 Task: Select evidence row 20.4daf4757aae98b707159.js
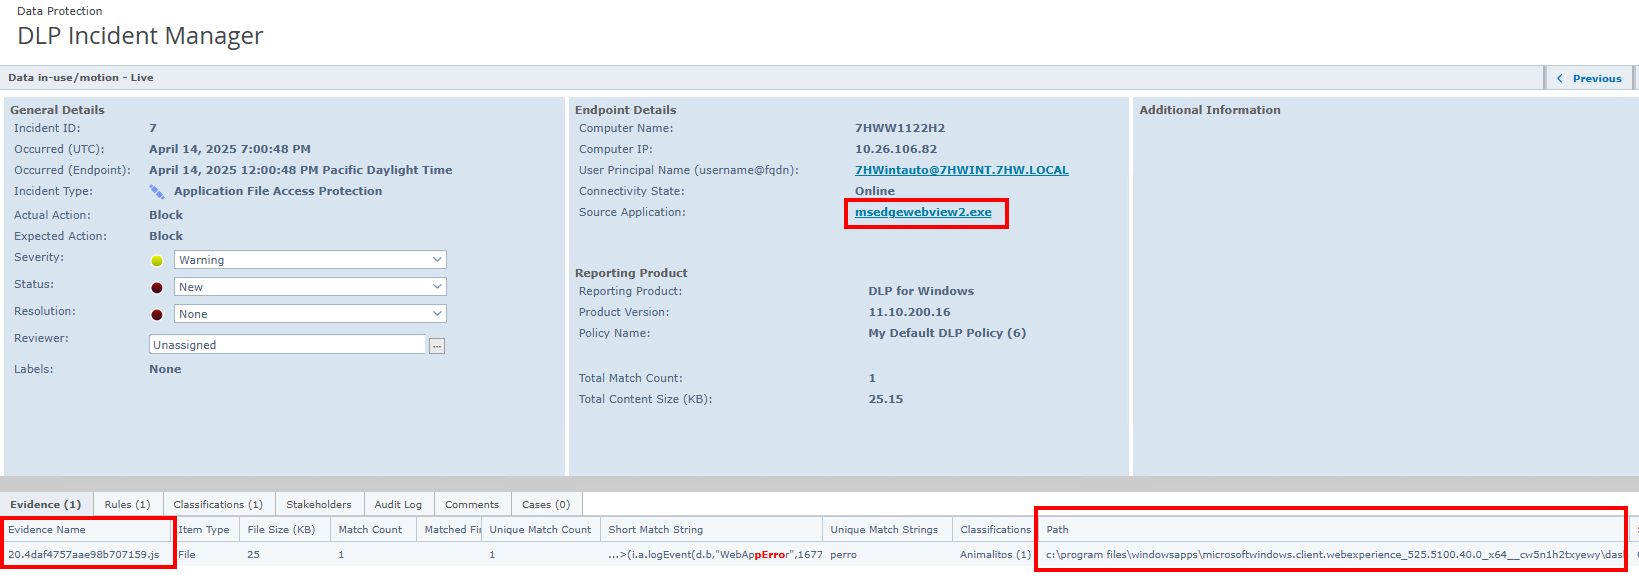pyautogui.click(x=84, y=555)
